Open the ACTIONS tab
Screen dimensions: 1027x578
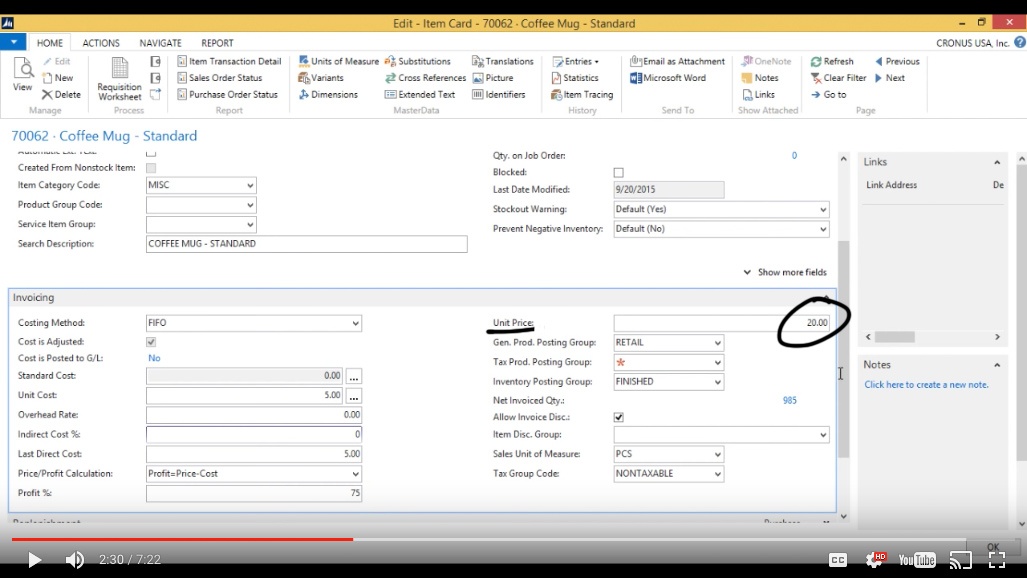(101, 42)
